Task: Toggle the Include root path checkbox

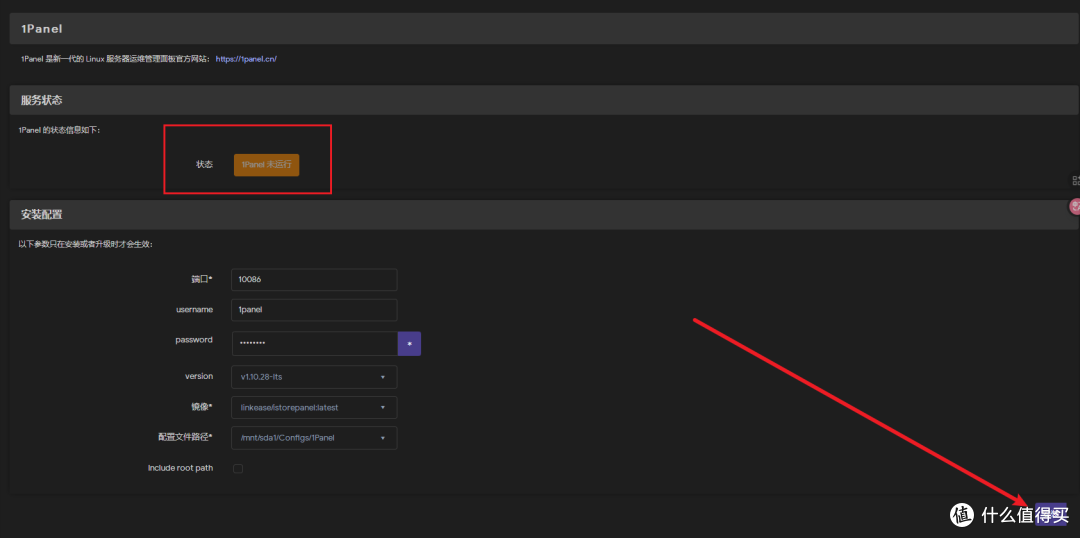Action: 238,468
